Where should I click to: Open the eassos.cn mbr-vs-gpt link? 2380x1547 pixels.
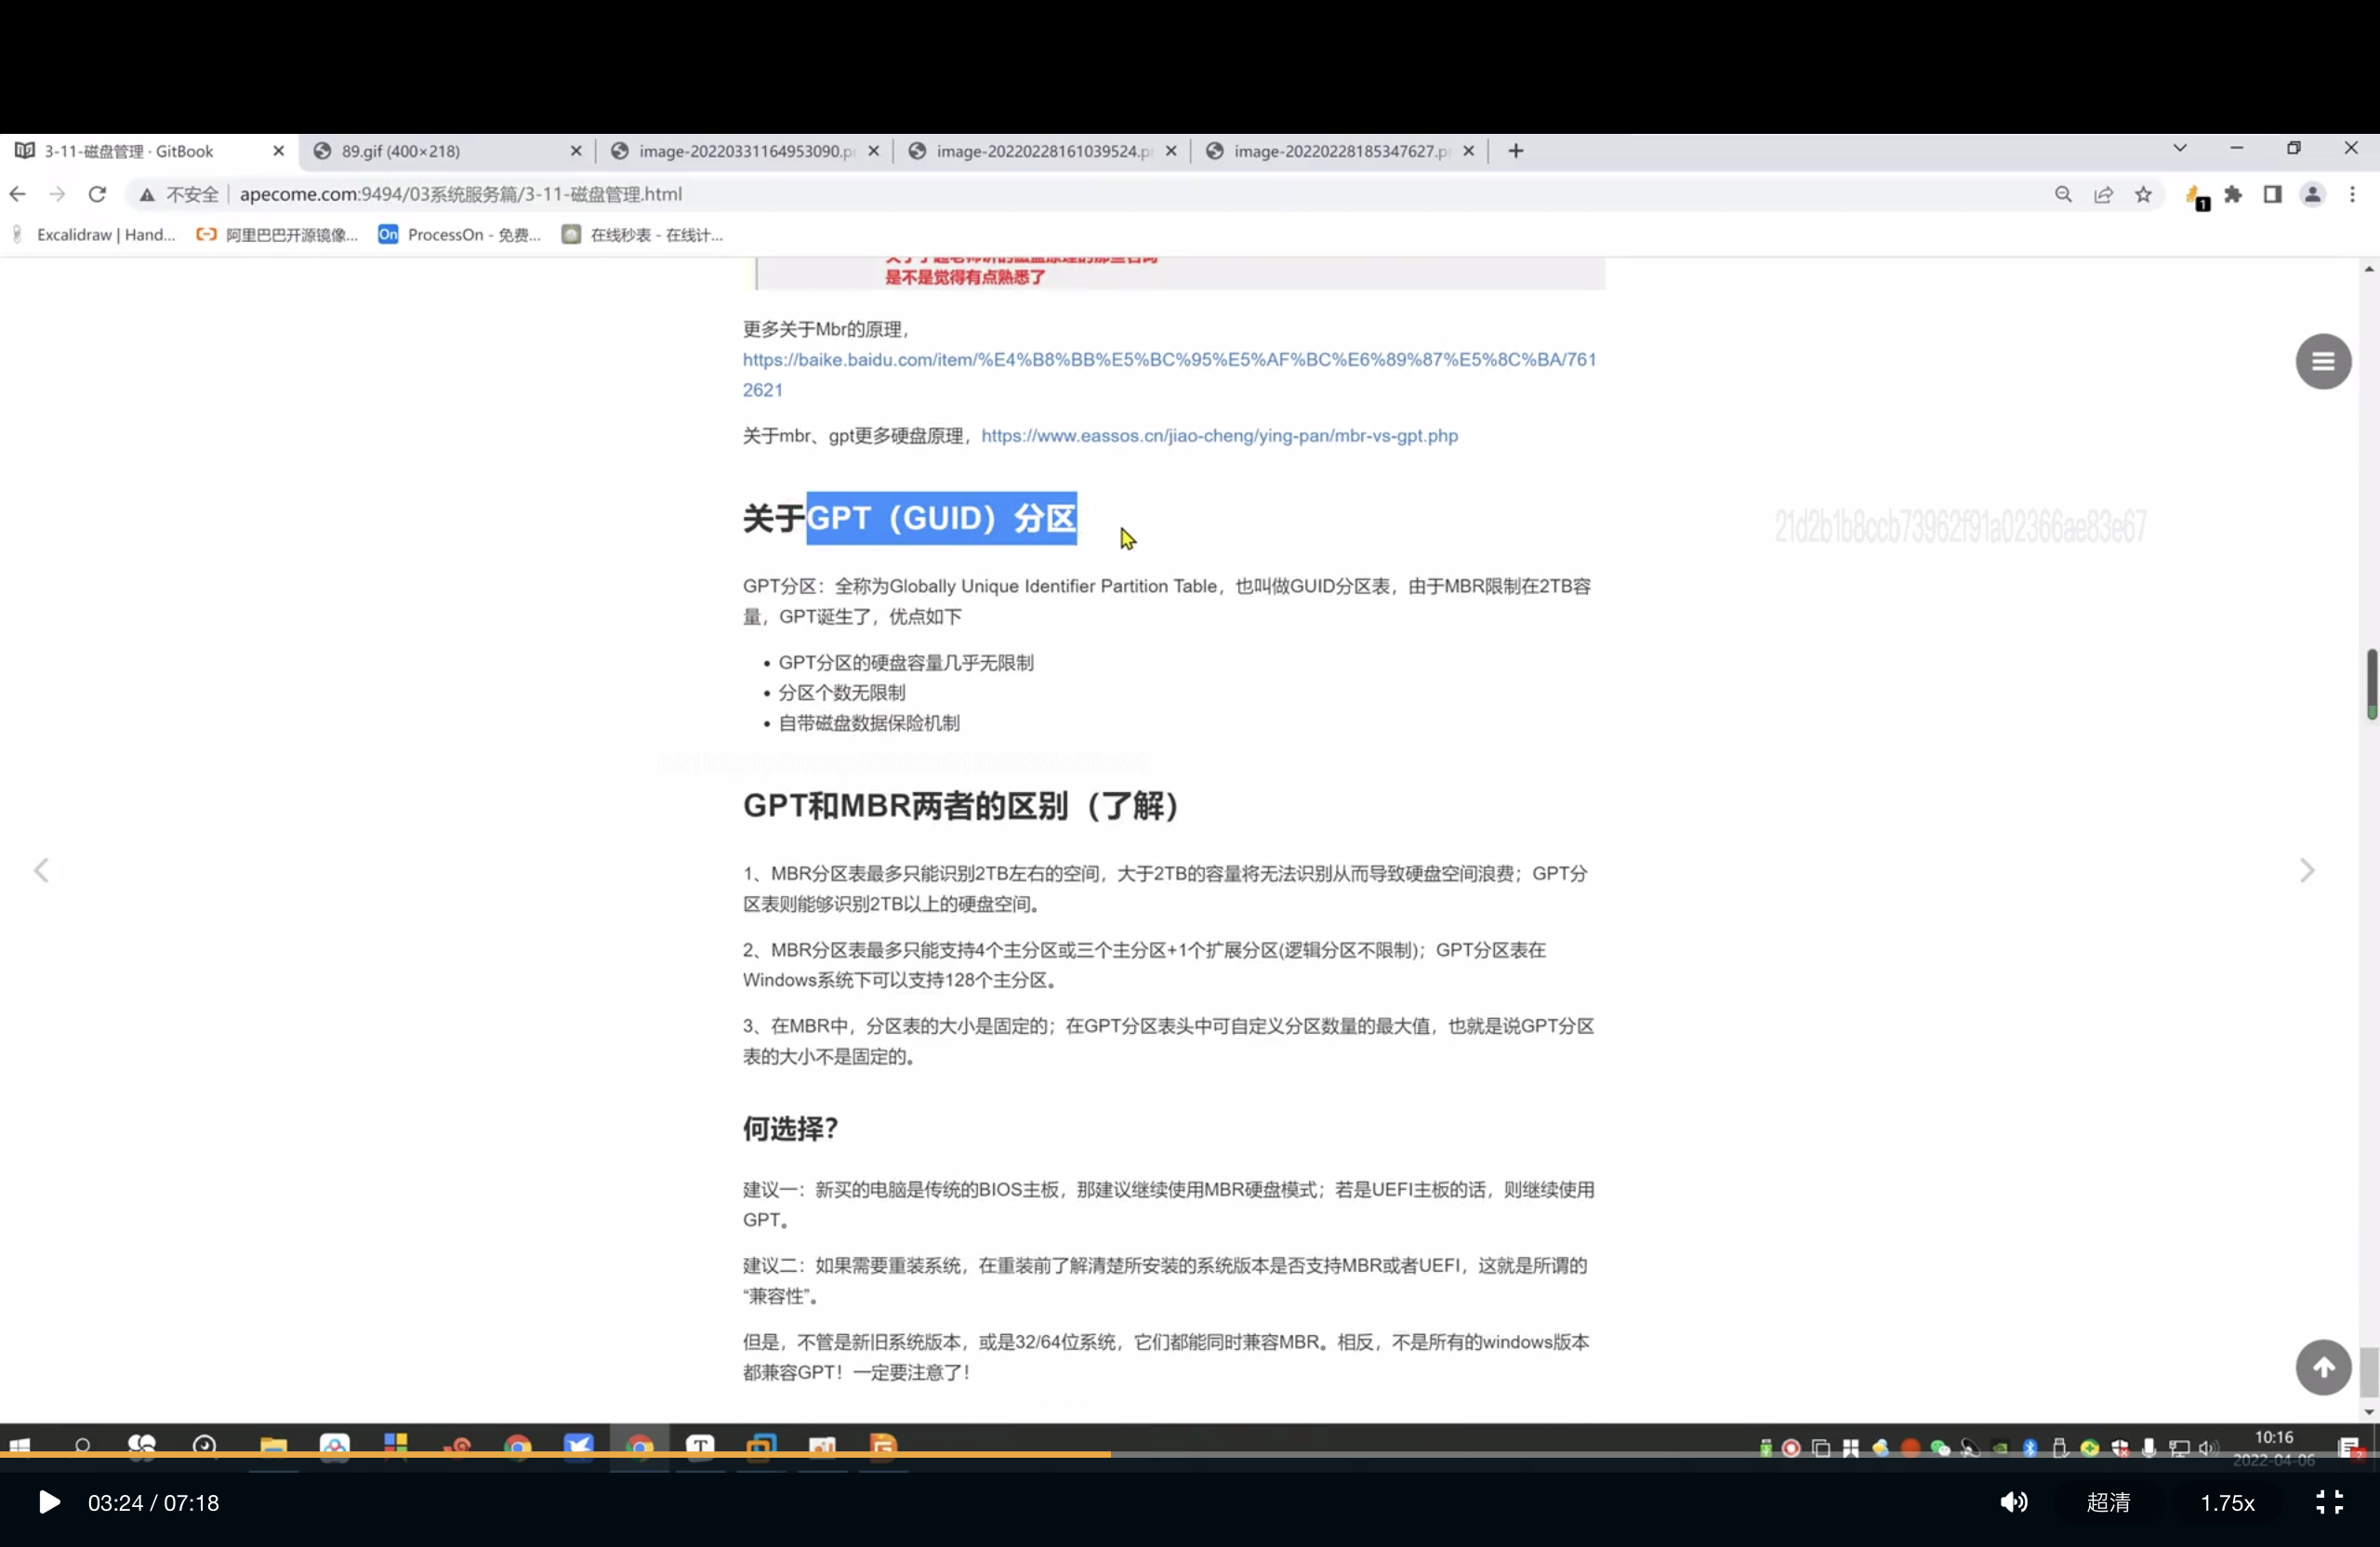point(1219,436)
